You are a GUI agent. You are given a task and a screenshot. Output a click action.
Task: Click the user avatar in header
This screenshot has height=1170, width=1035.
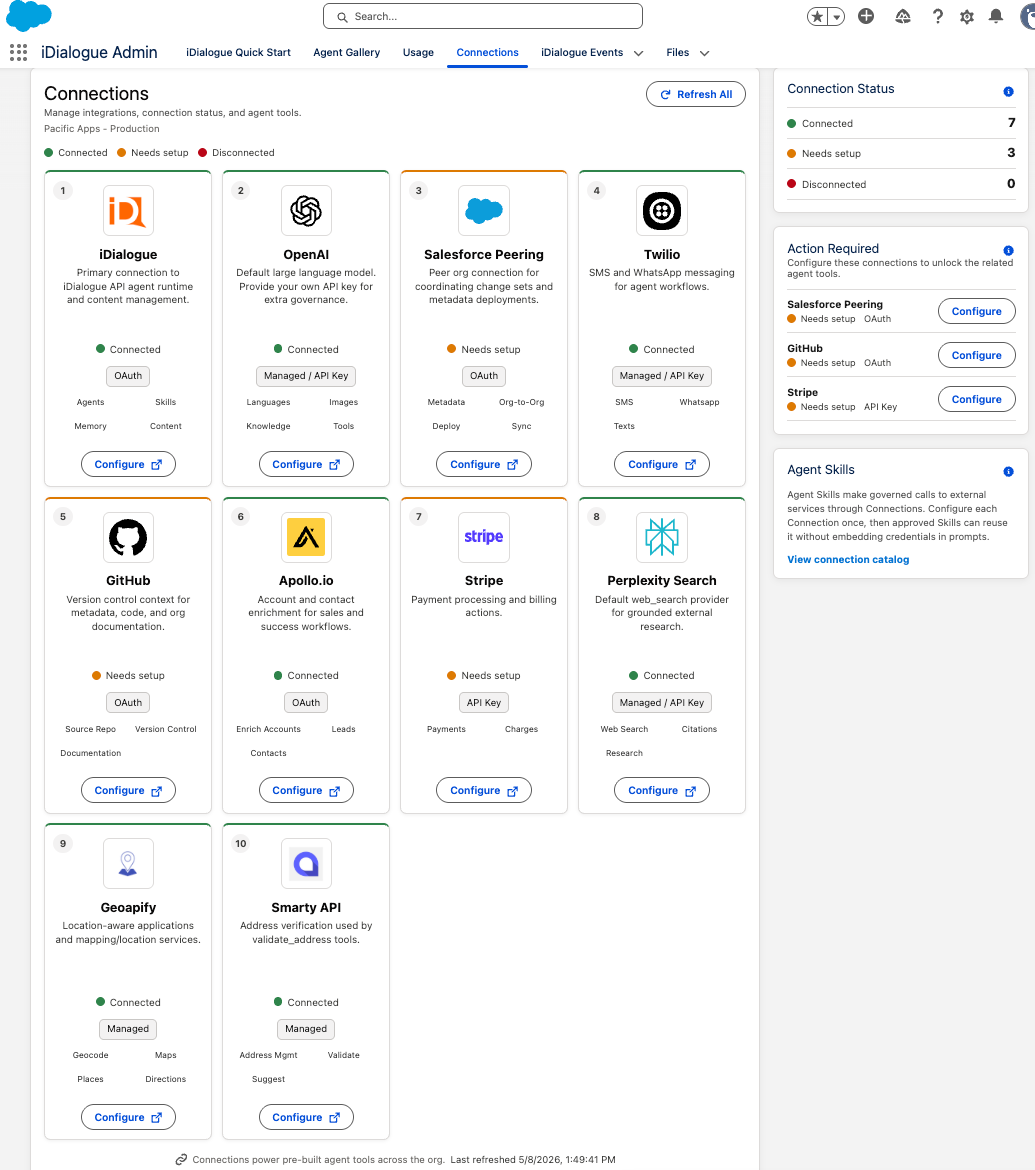1028,16
